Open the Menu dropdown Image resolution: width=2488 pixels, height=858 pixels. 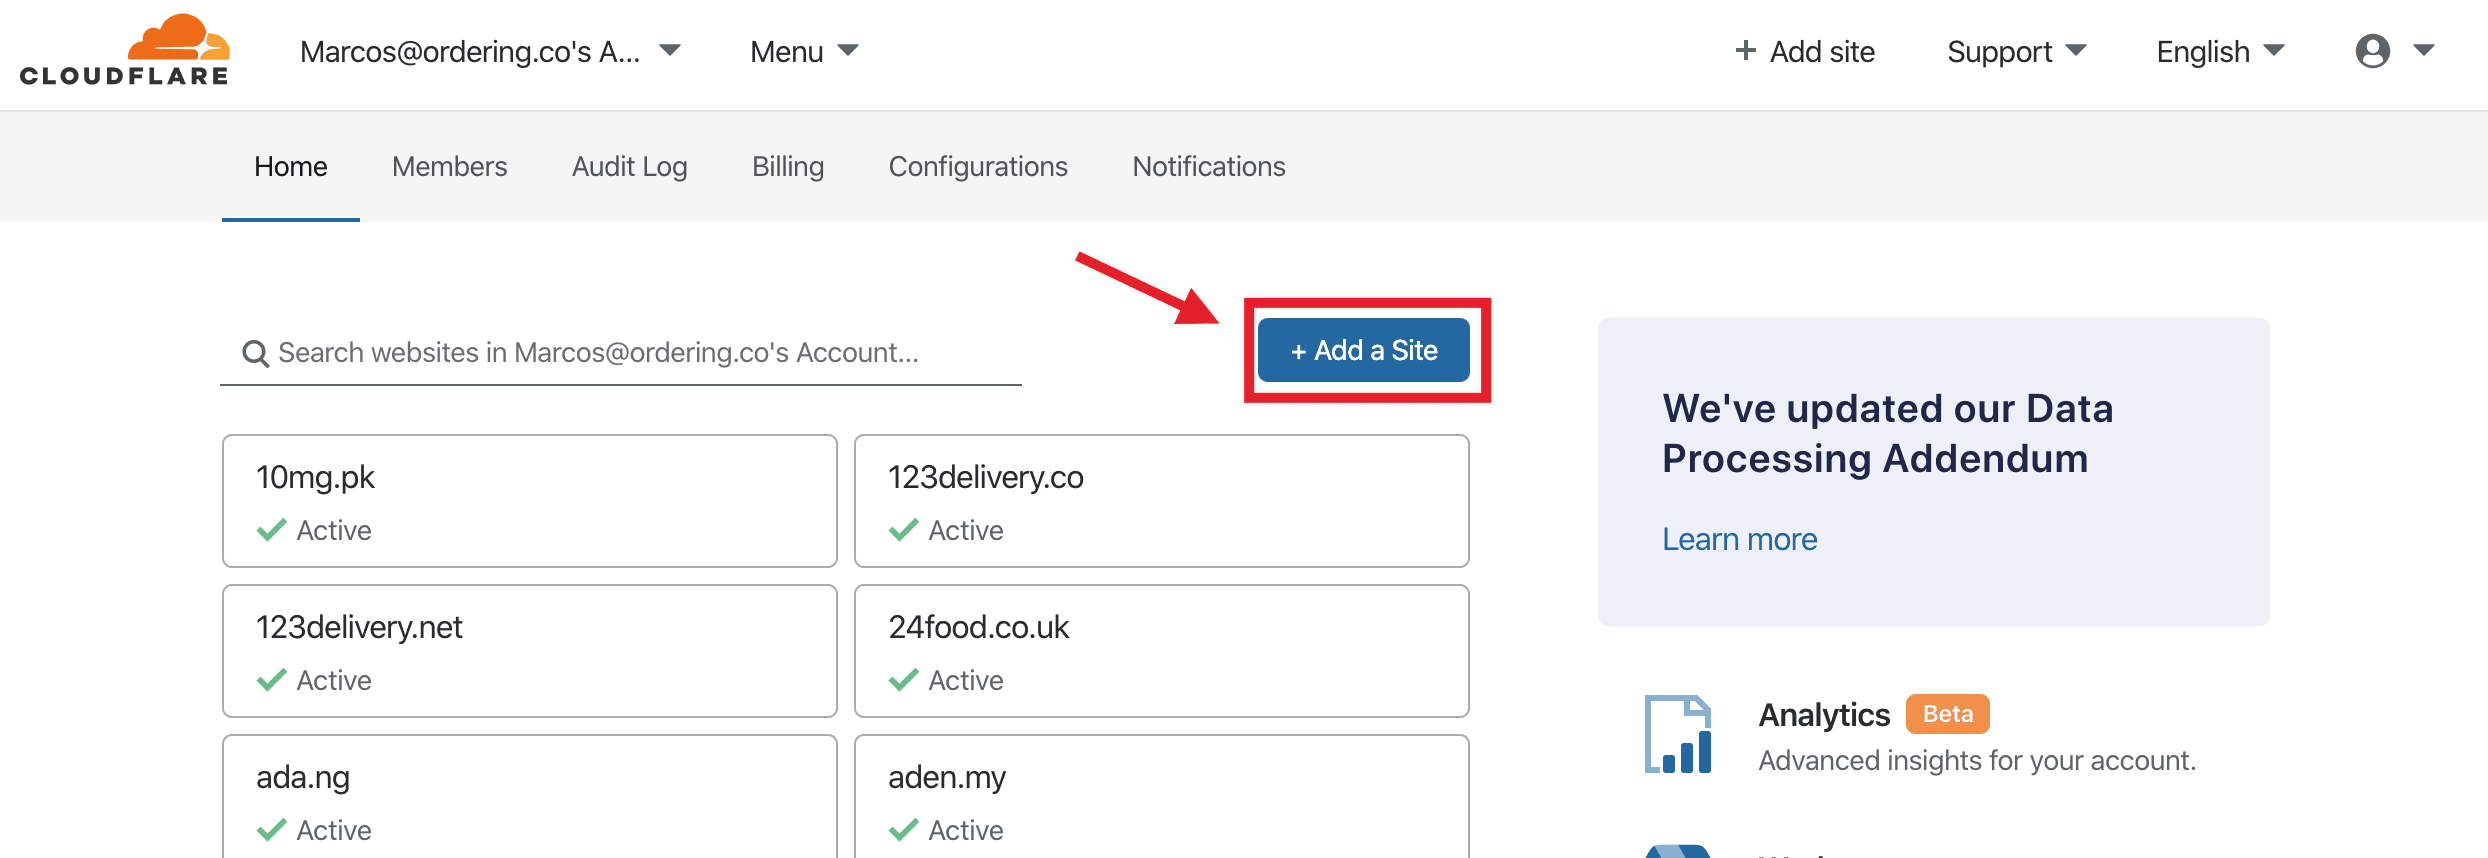coord(804,51)
